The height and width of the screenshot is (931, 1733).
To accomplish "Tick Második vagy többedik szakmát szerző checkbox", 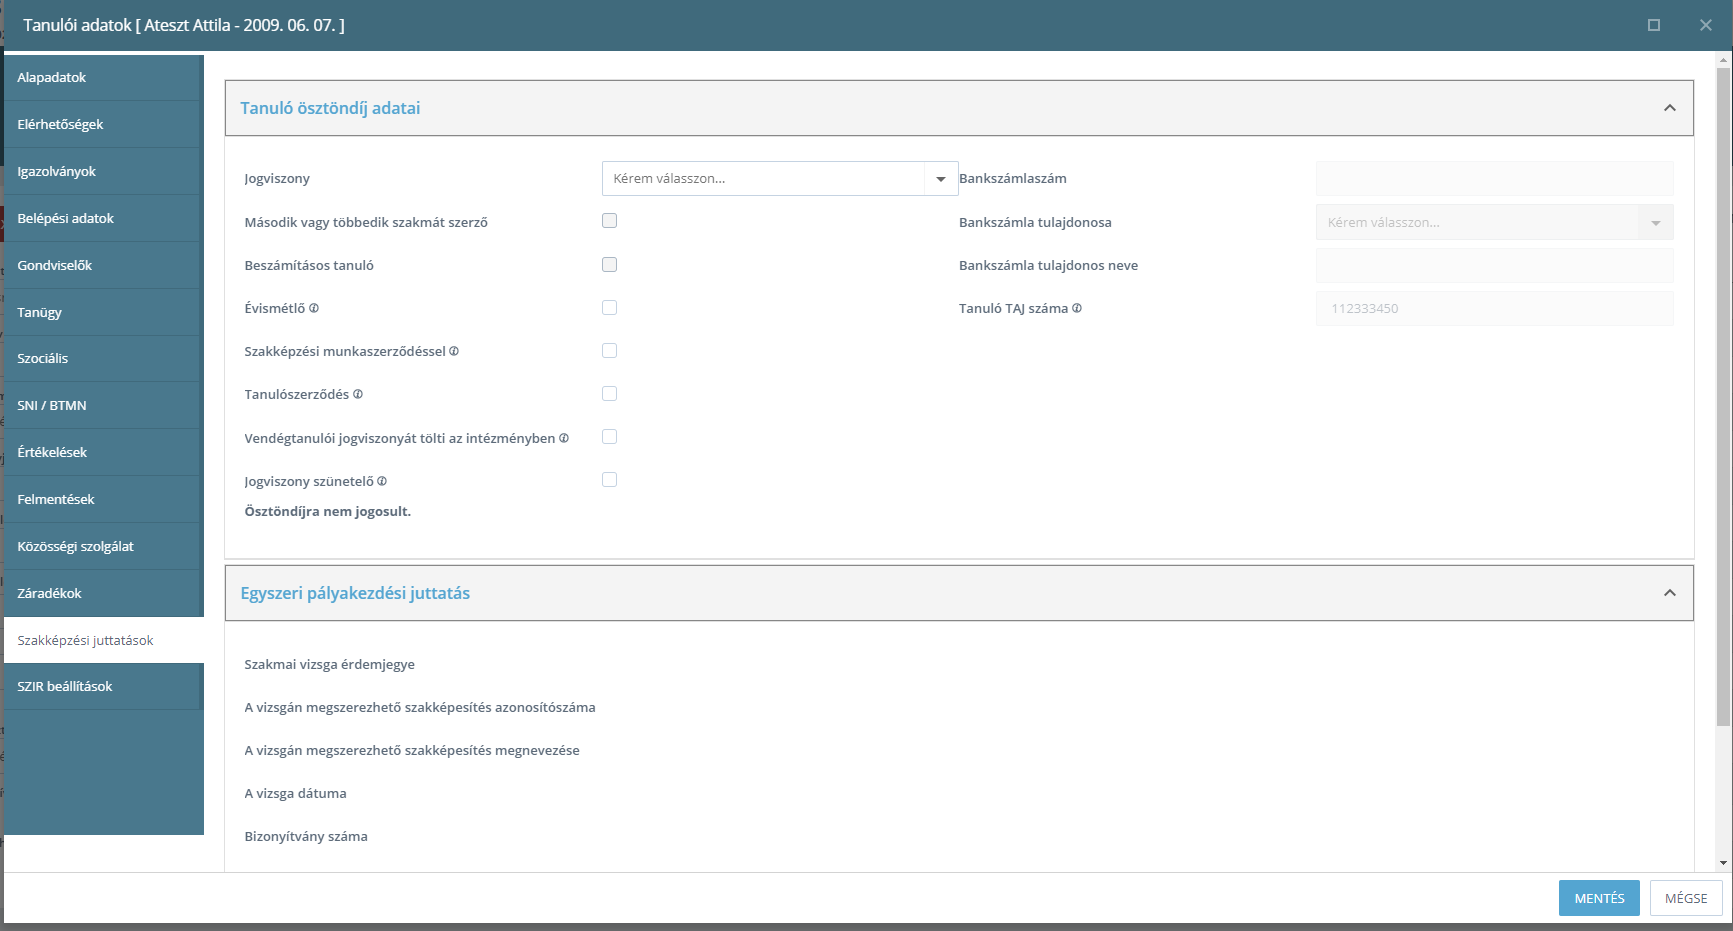I will [609, 221].
